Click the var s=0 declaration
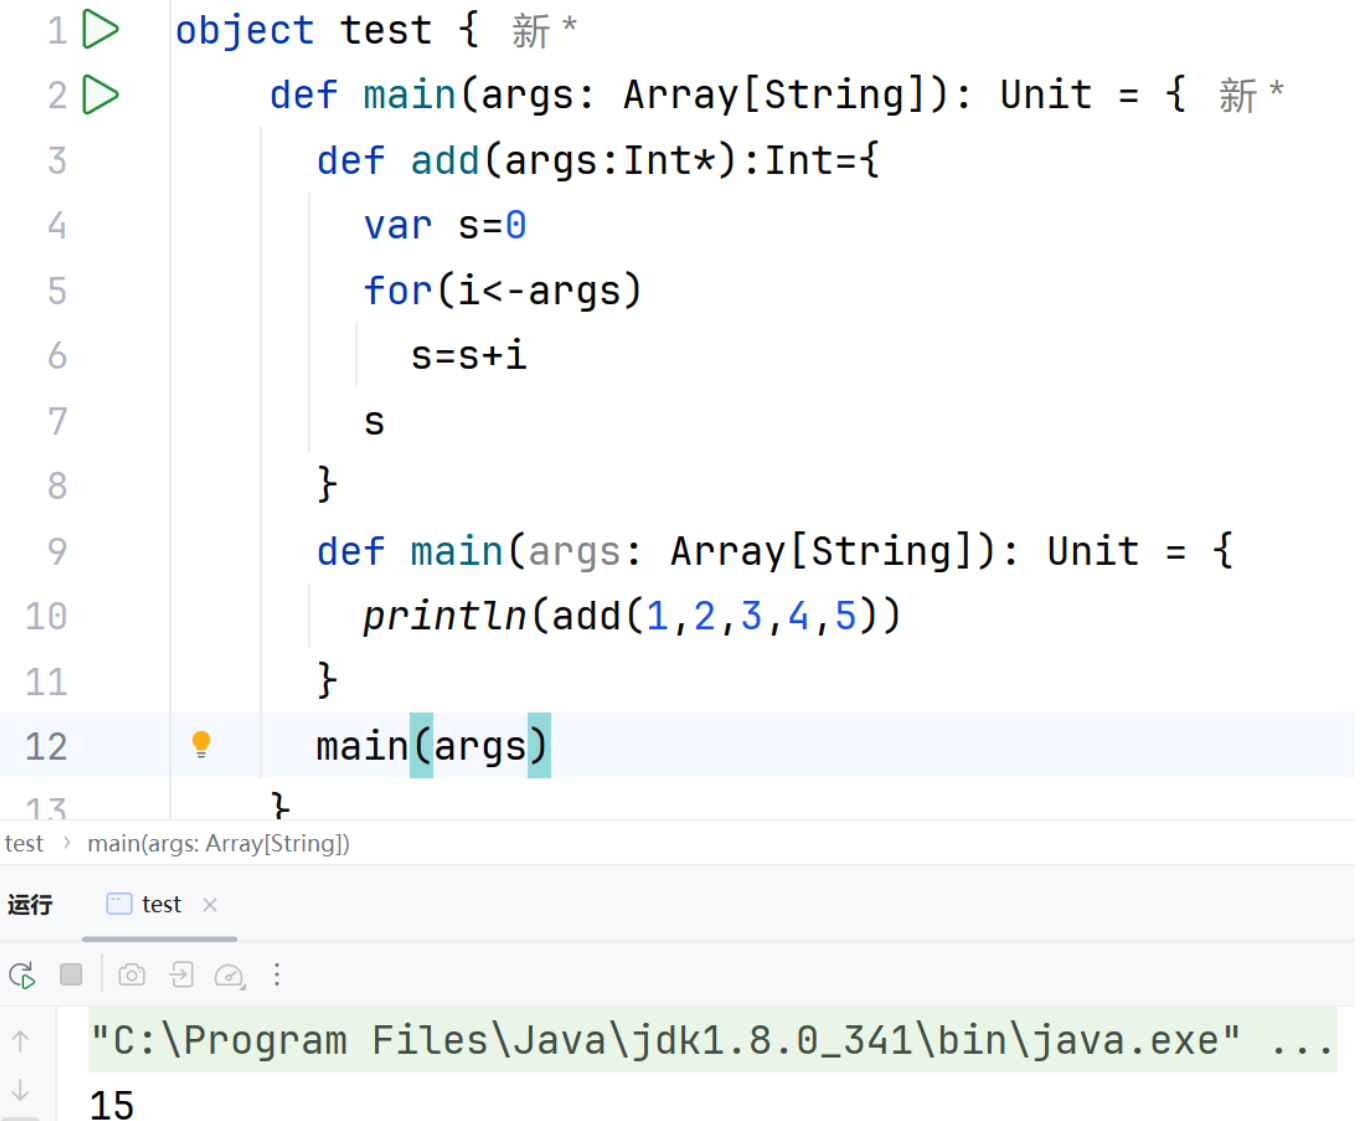The width and height of the screenshot is (1367, 1121). (445, 225)
